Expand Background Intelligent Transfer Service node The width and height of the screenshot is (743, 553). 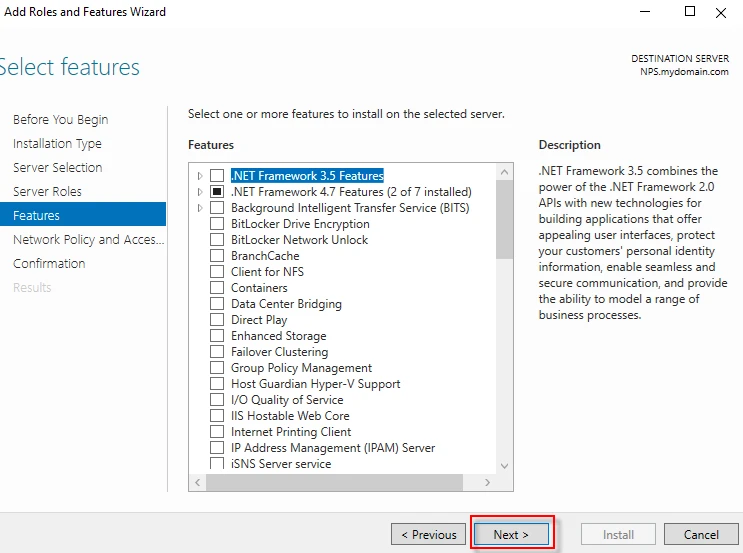pos(200,208)
